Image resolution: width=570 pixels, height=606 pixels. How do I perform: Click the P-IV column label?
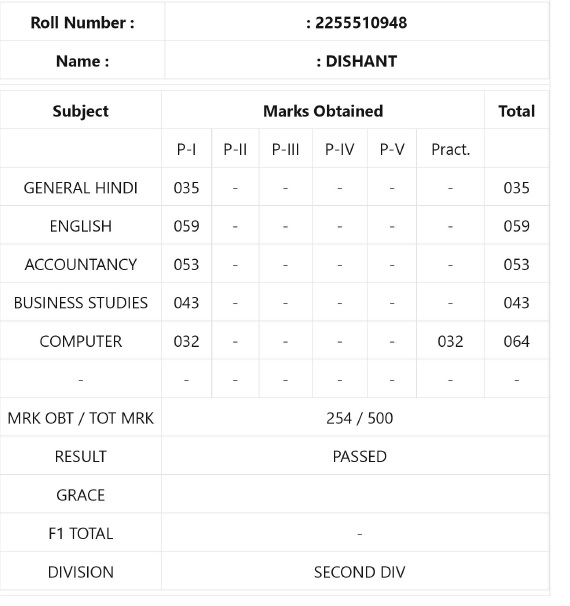[339, 149]
